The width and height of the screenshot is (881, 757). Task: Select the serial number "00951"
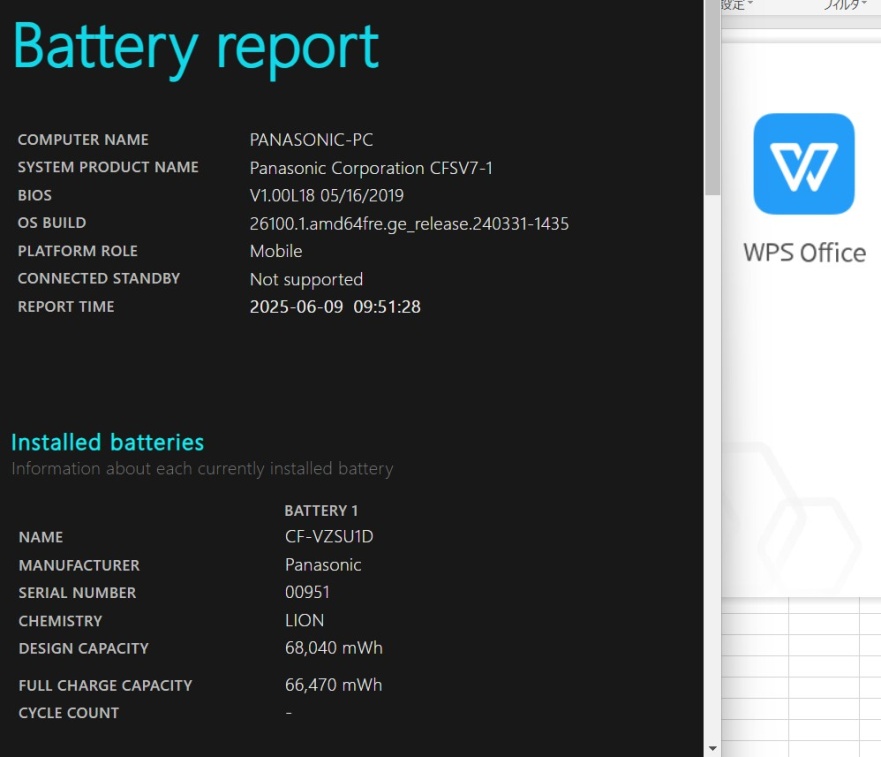(307, 592)
